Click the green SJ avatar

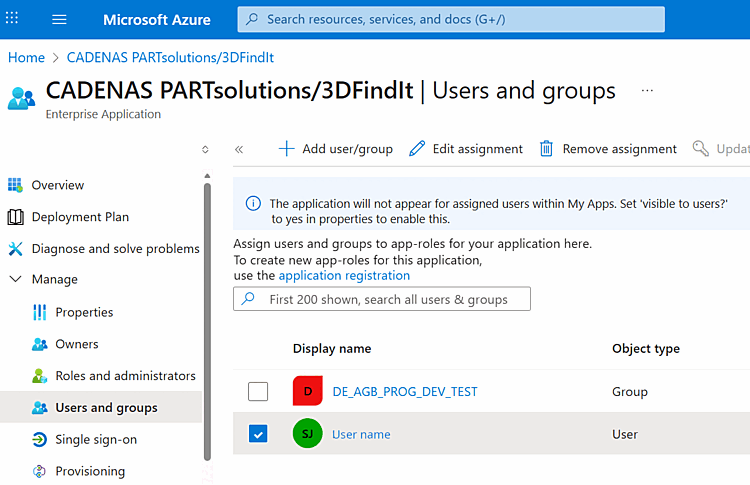[x=308, y=434]
